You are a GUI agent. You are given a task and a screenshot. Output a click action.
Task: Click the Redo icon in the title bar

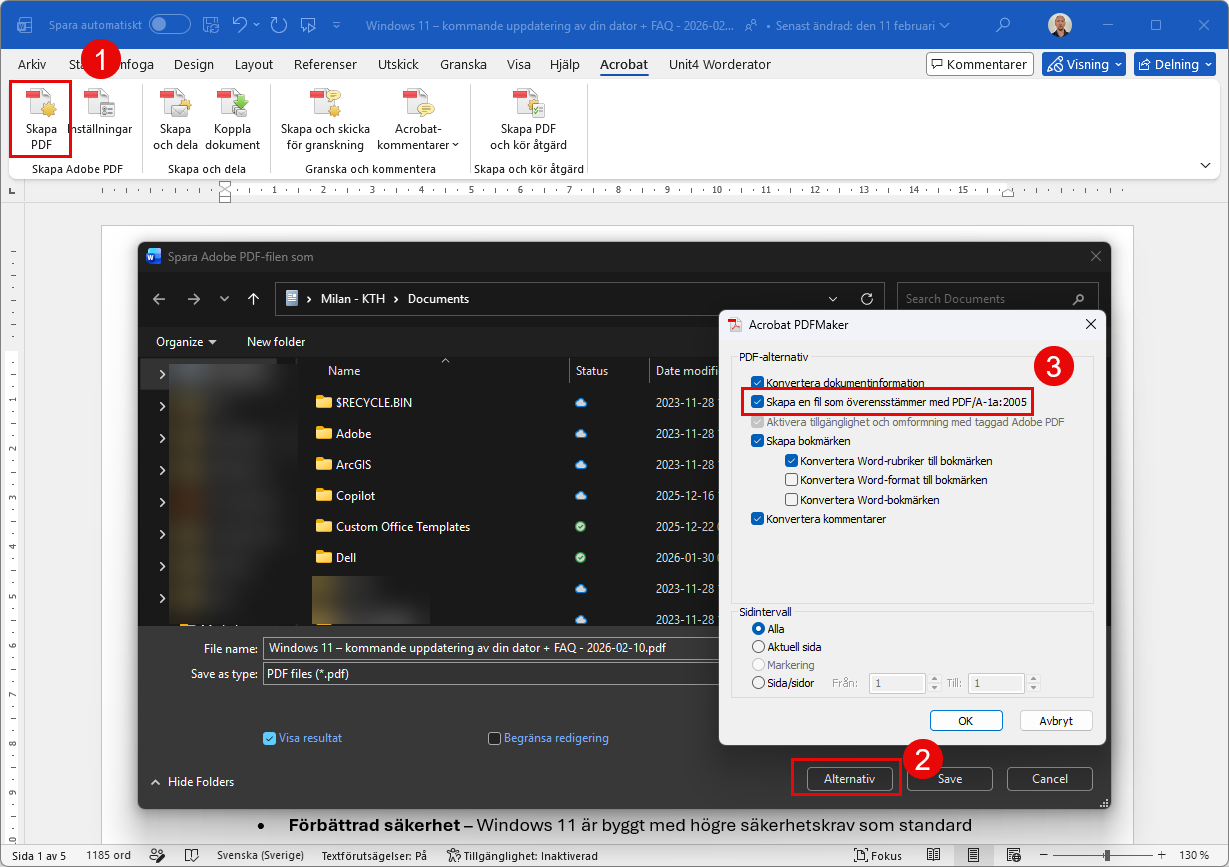click(277, 24)
